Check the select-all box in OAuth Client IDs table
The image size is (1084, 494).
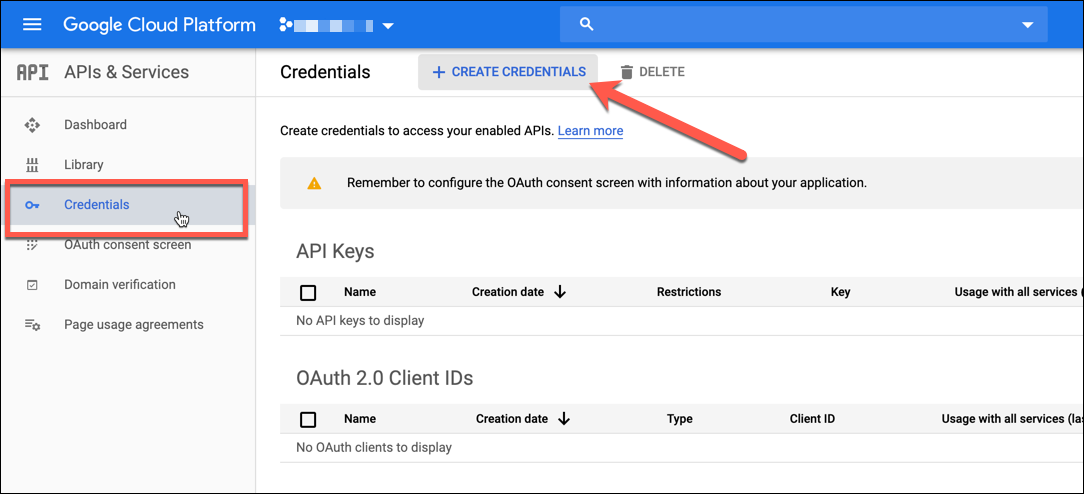click(308, 419)
